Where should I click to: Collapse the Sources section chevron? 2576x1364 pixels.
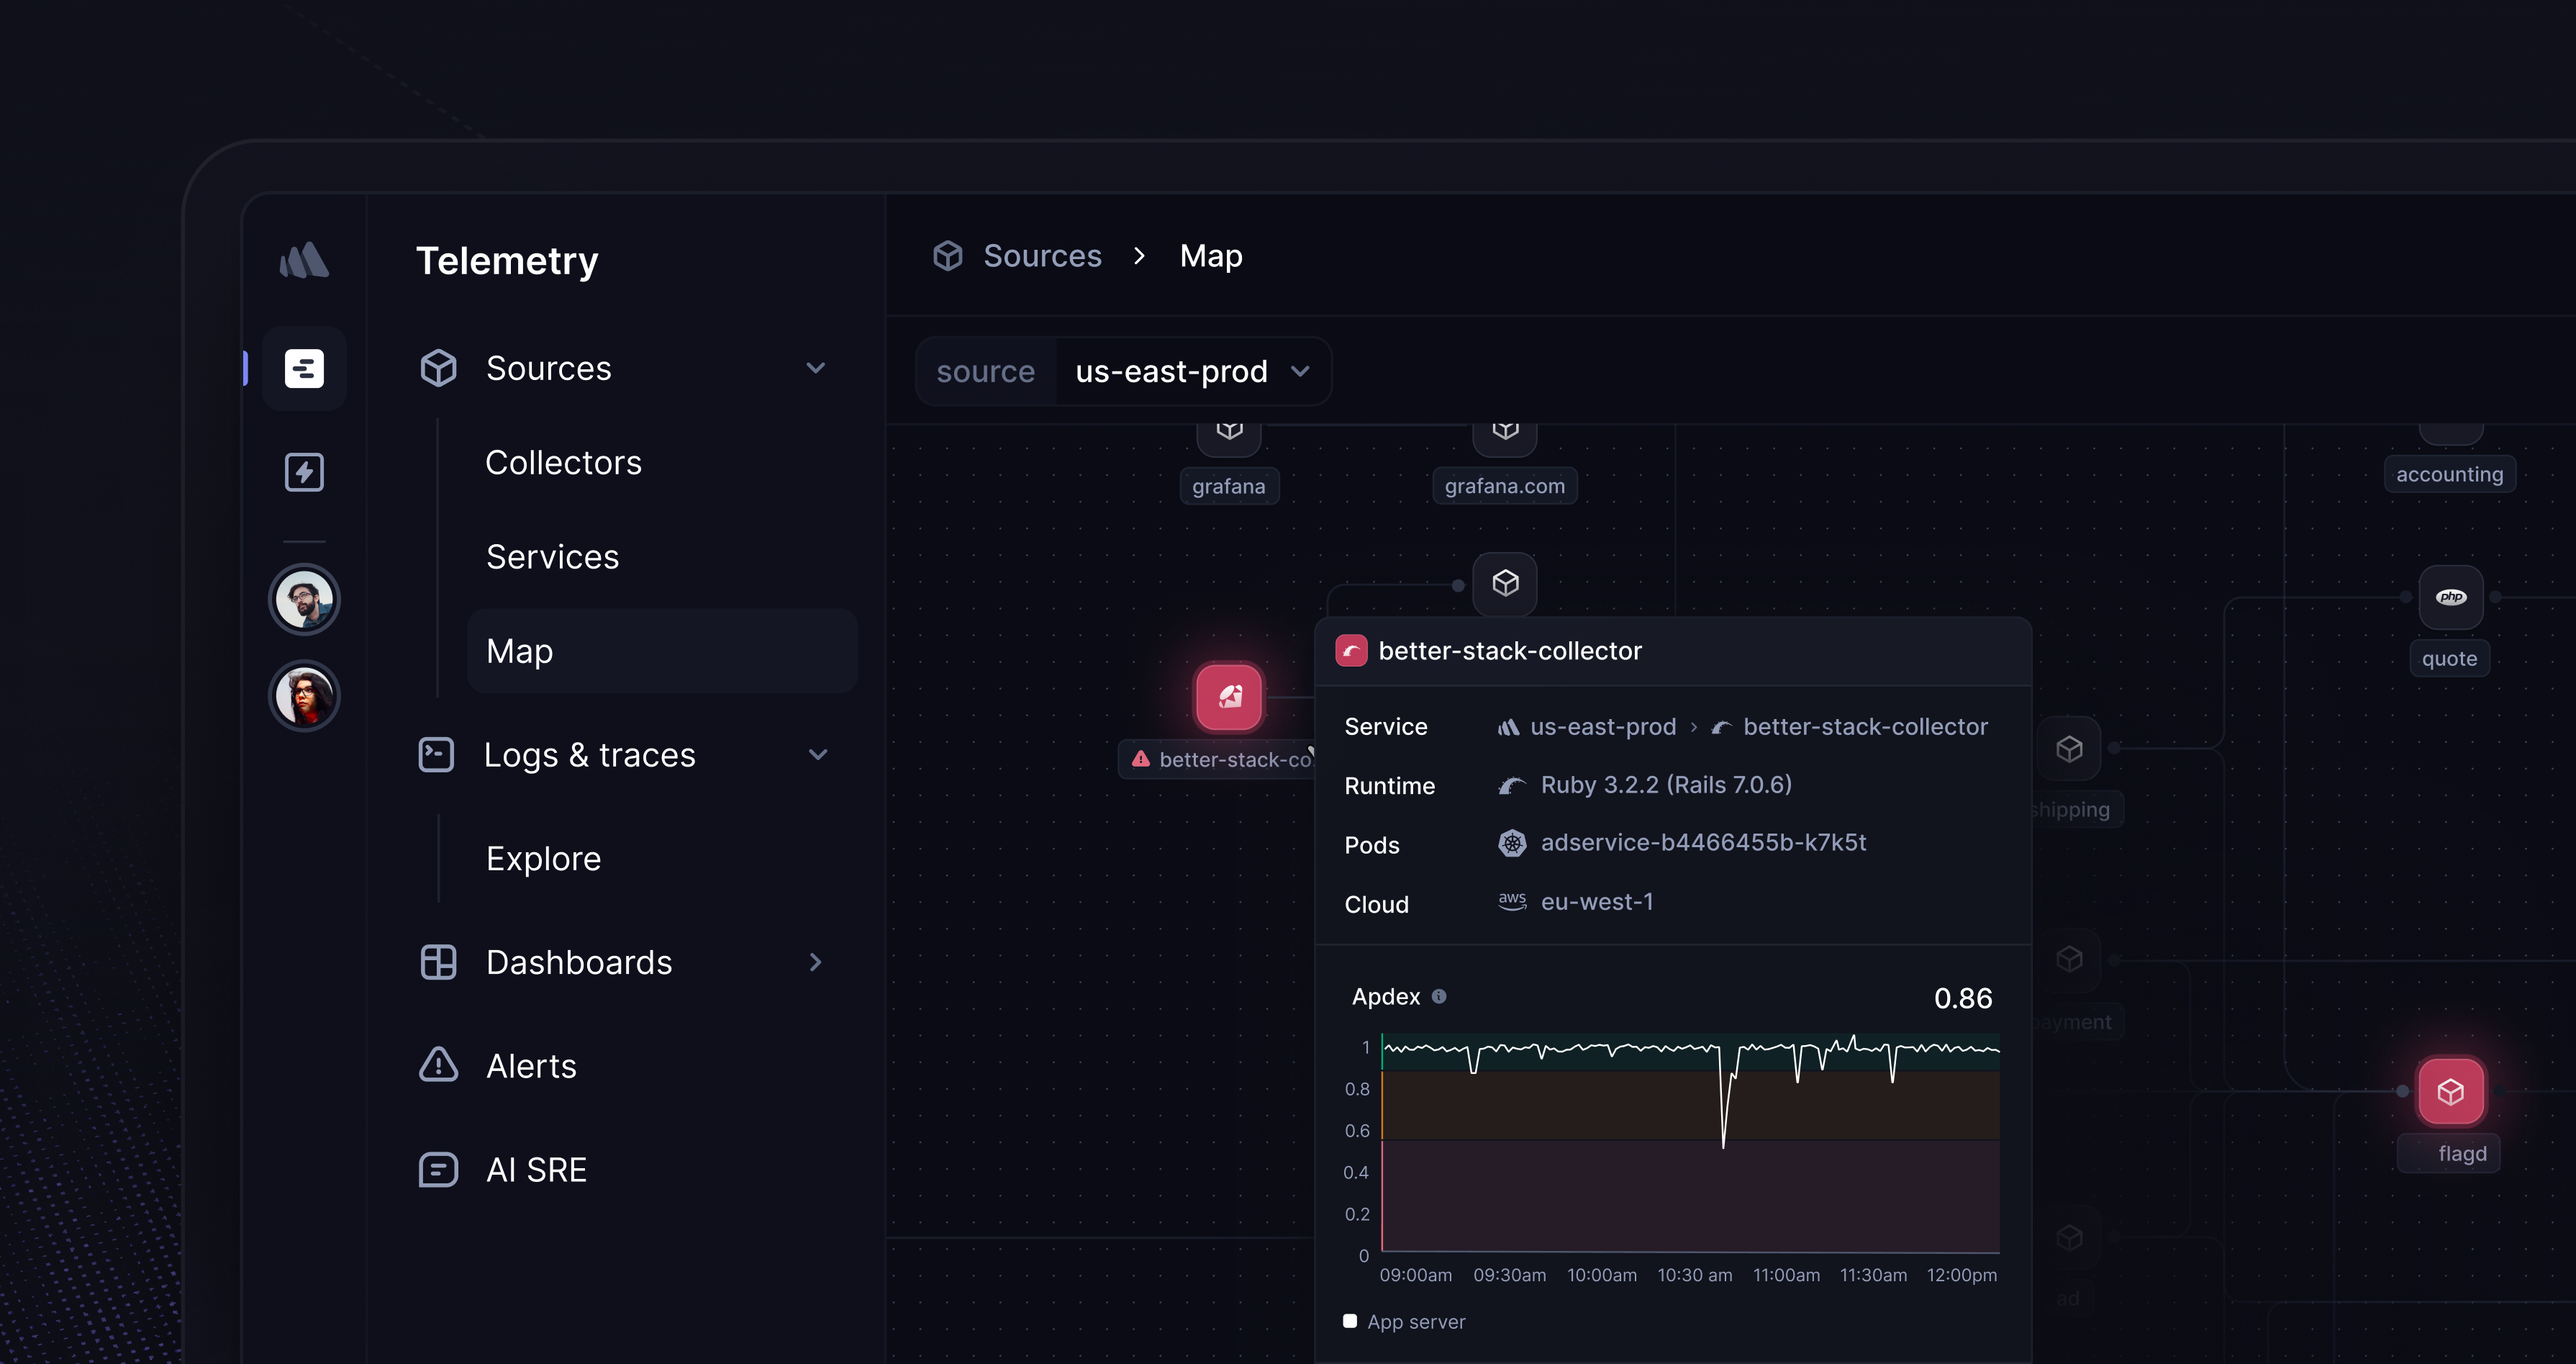click(816, 368)
